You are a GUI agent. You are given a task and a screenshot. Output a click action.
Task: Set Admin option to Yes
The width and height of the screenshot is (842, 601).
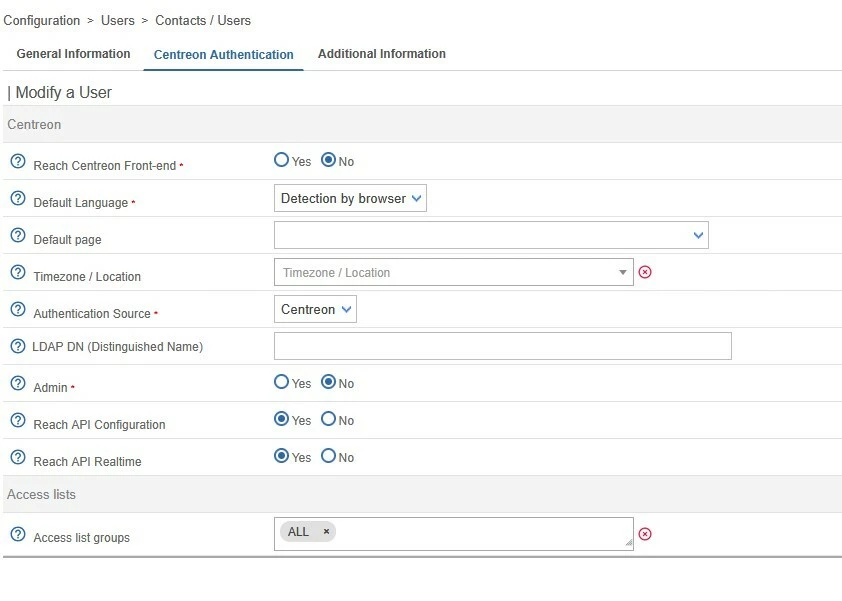pos(282,382)
